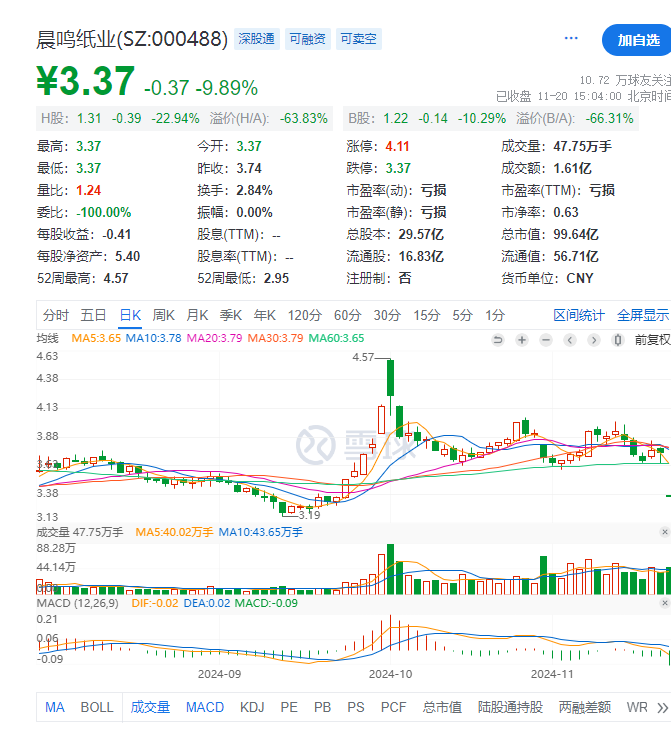The image size is (671, 733).
Task: Open 区间统计 range statistics
Action: click(579, 316)
